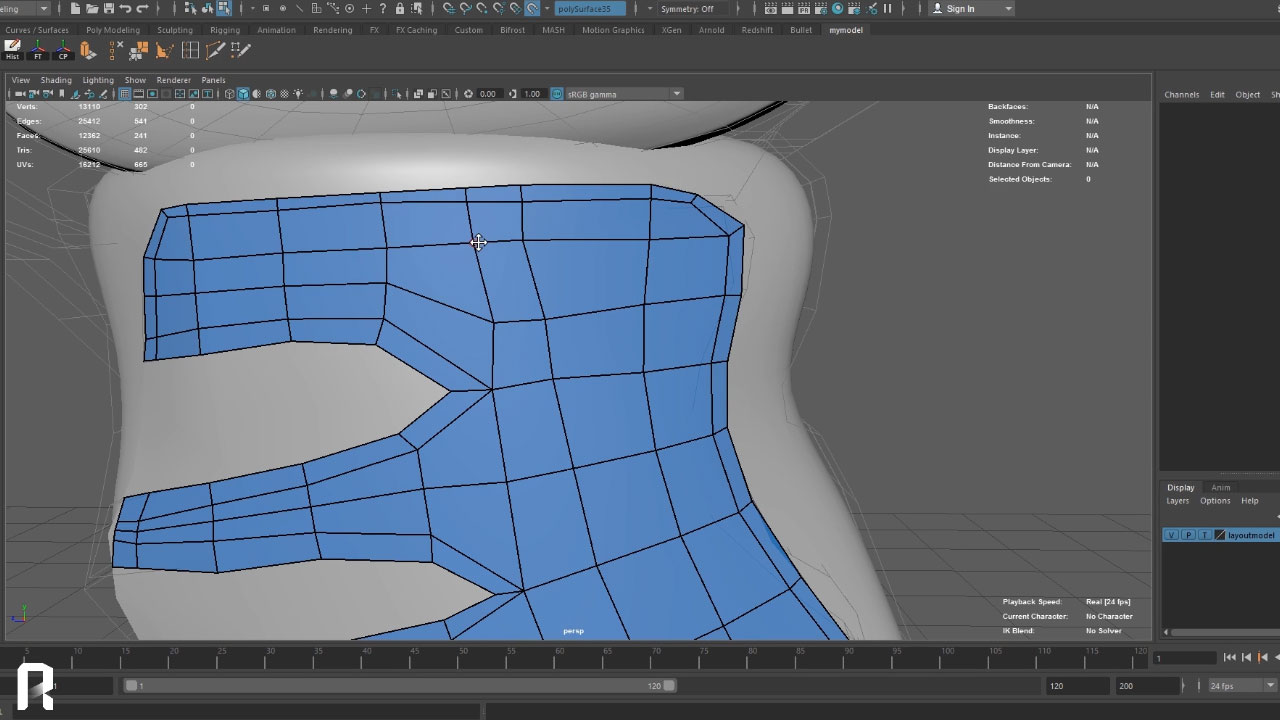Open the Hist shelf tool

point(13,50)
